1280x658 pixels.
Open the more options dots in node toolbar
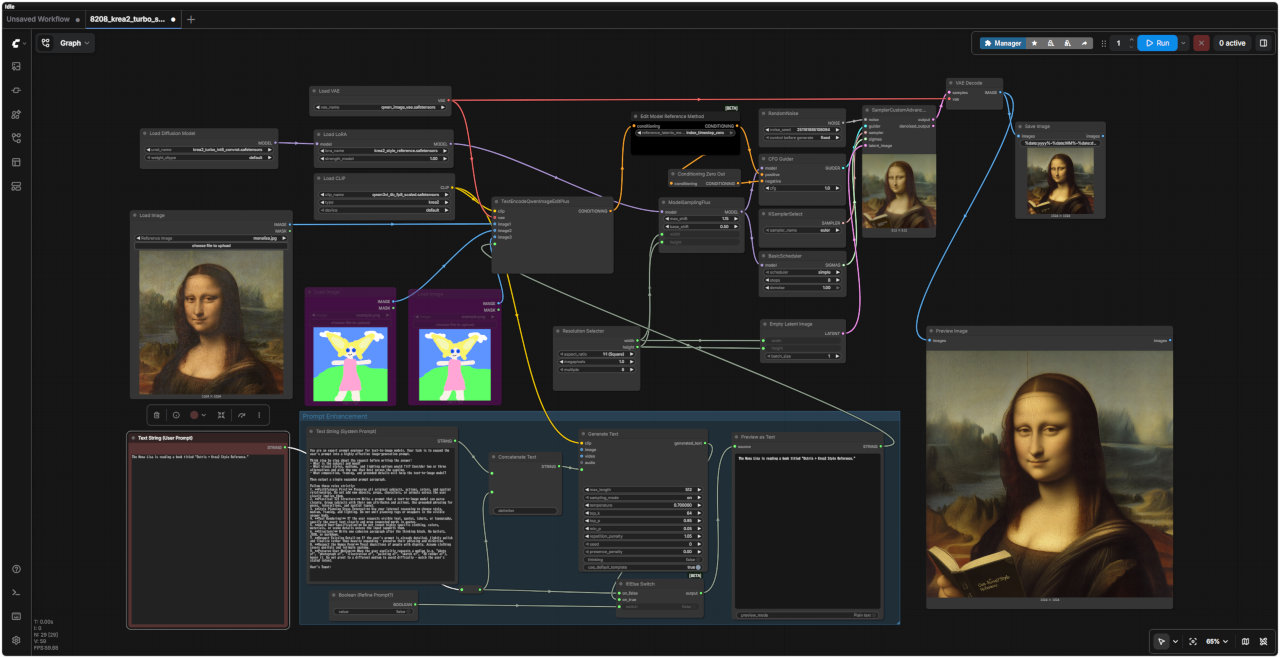tap(259, 415)
